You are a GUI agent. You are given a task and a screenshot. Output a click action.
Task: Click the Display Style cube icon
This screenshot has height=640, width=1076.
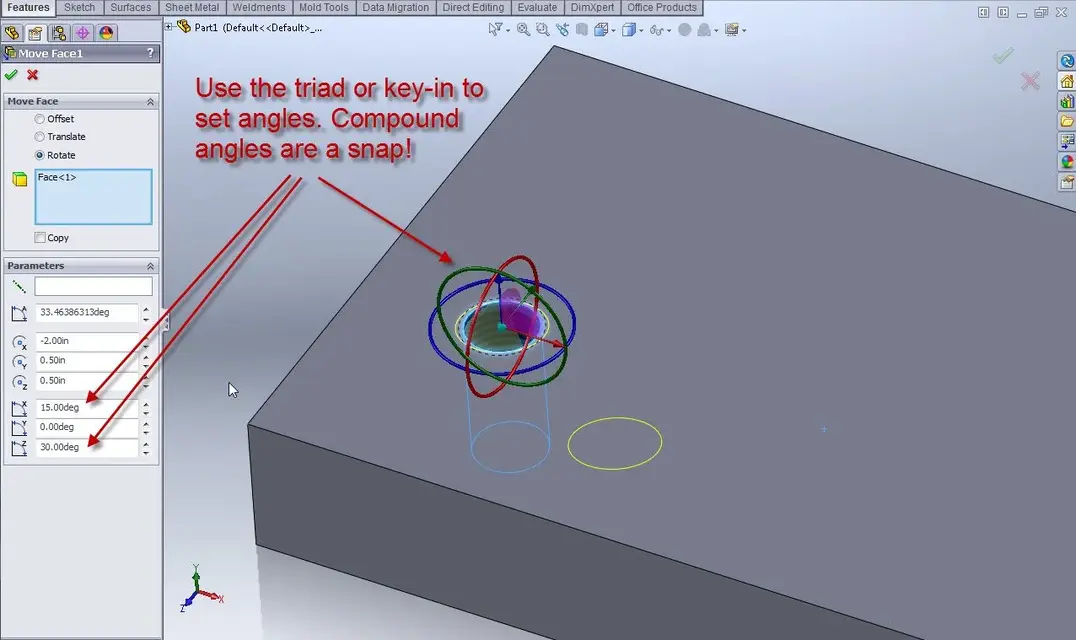[x=628, y=29]
